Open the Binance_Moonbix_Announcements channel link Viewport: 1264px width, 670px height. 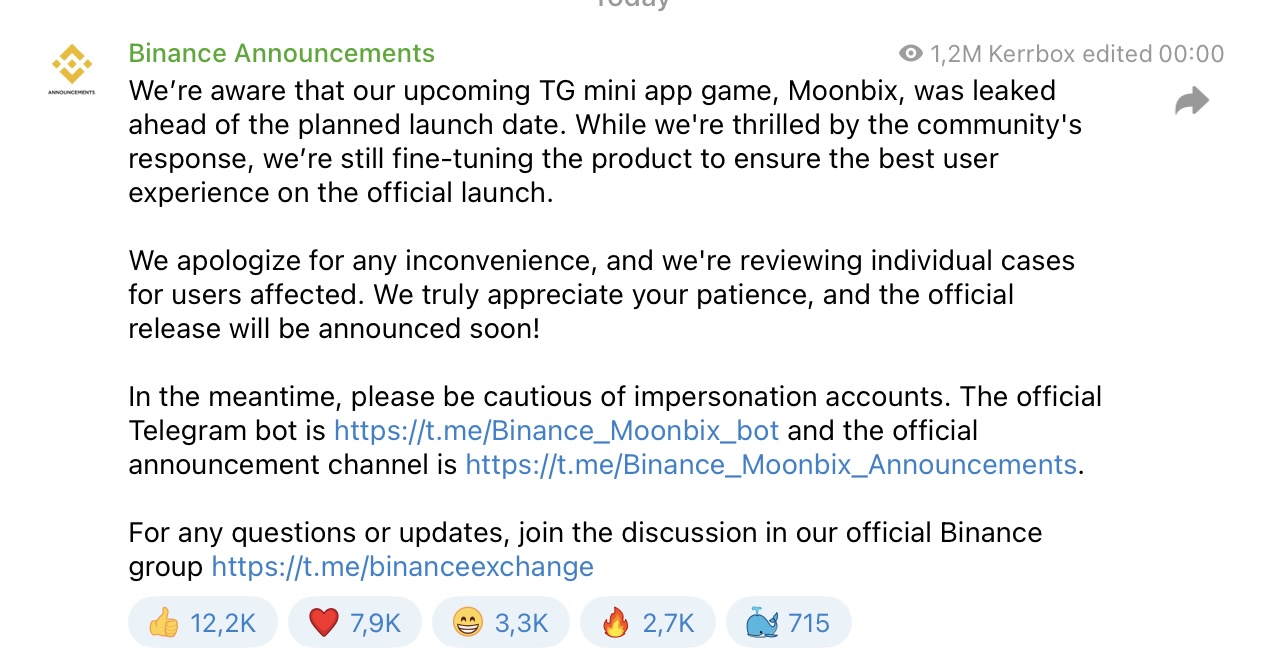(x=770, y=465)
